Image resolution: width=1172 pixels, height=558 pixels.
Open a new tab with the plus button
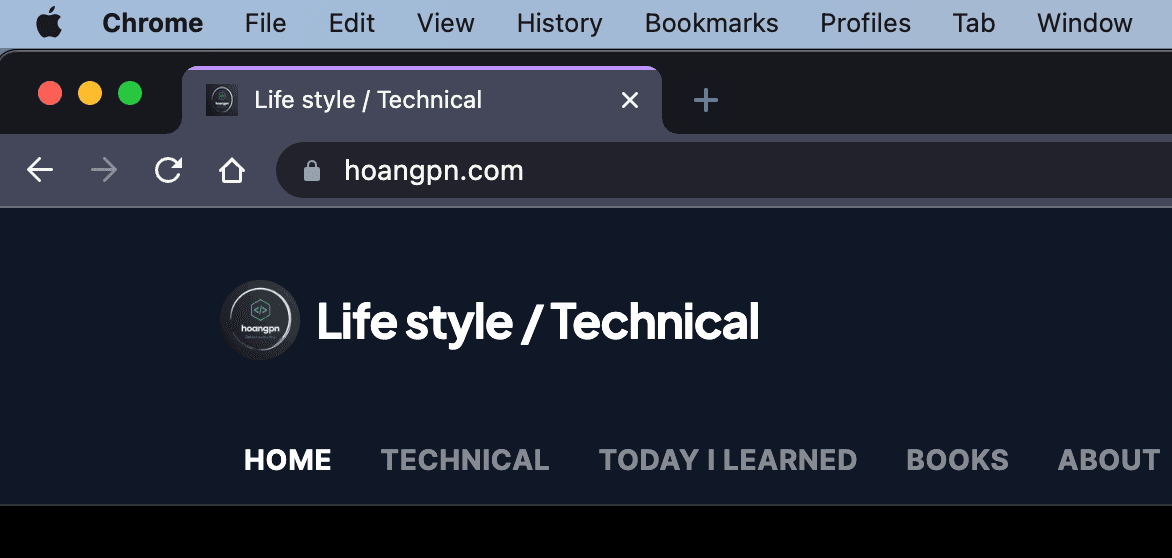(x=706, y=100)
